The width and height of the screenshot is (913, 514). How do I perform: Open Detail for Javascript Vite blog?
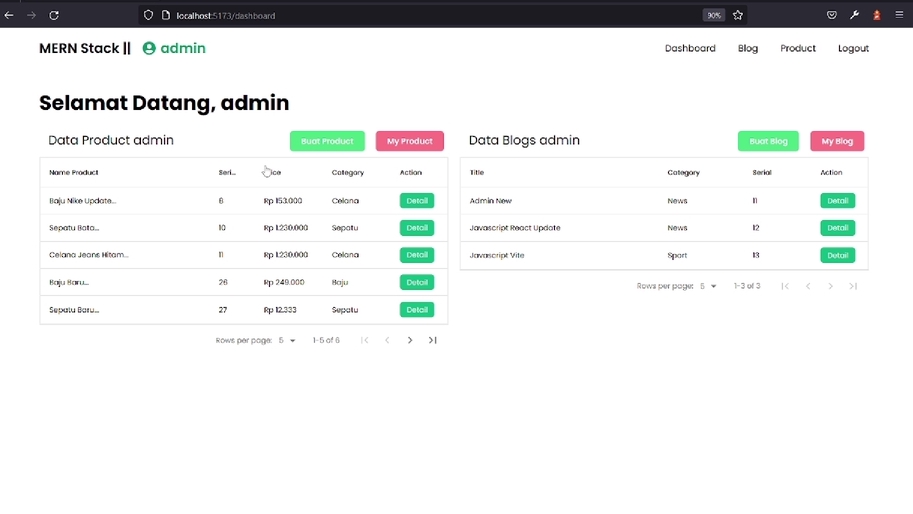[x=837, y=255]
